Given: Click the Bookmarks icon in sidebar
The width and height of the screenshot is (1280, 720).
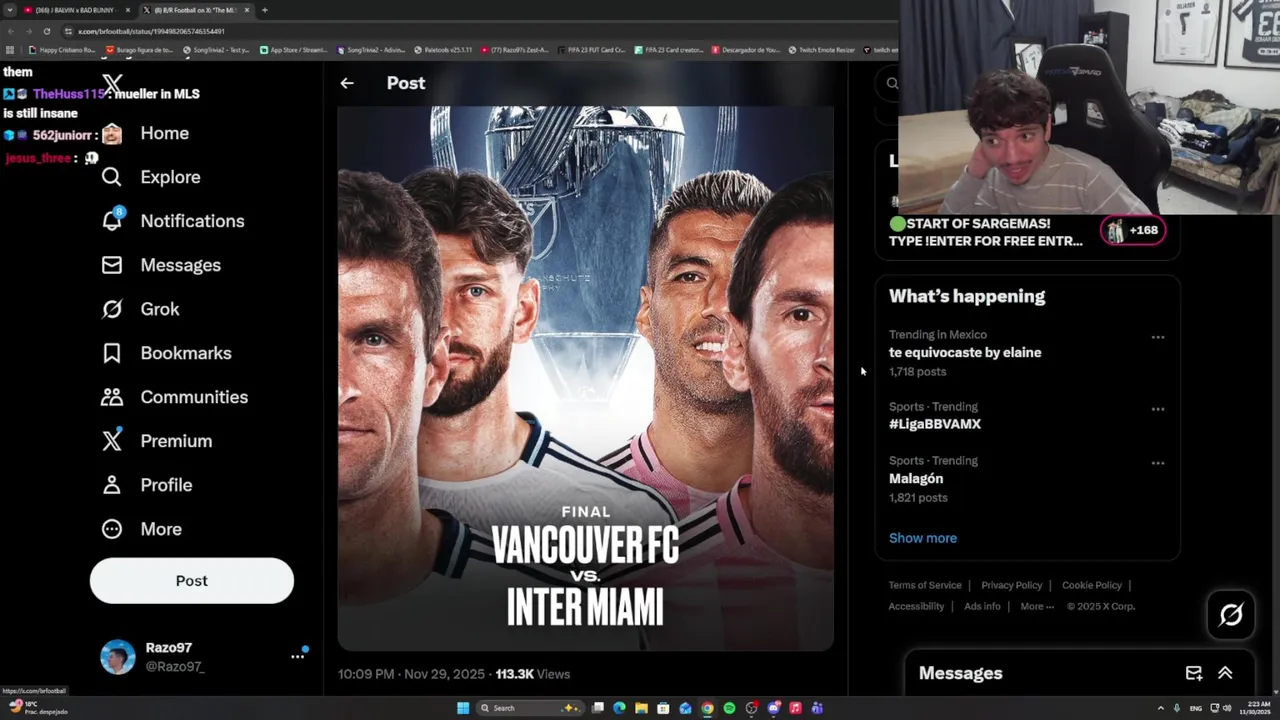Looking at the screenshot, I should click(112, 353).
